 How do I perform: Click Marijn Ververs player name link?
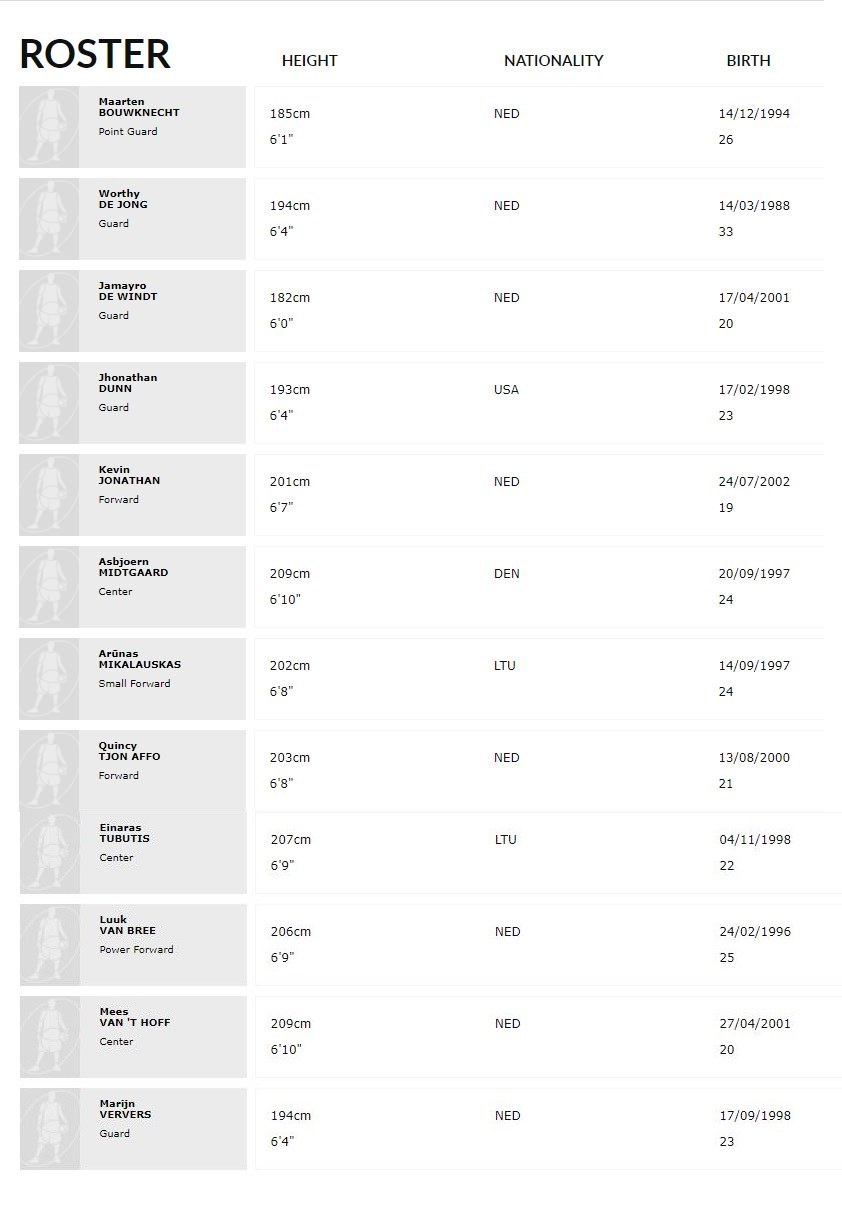point(125,1109)
